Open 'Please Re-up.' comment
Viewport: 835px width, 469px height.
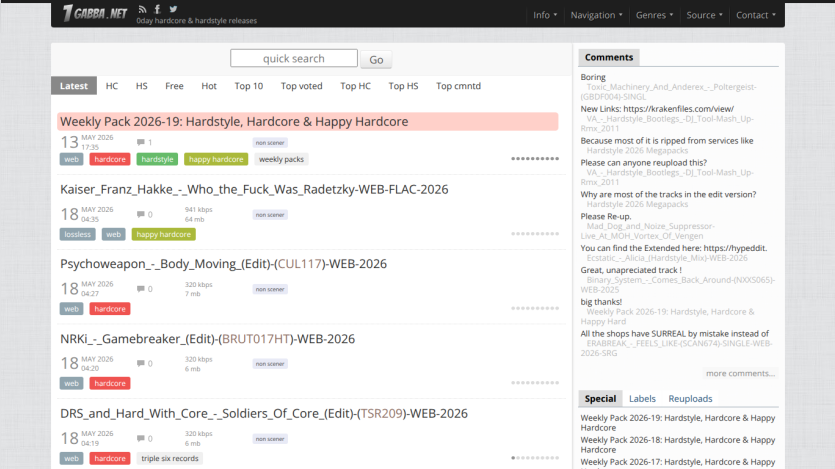(605, 217)
